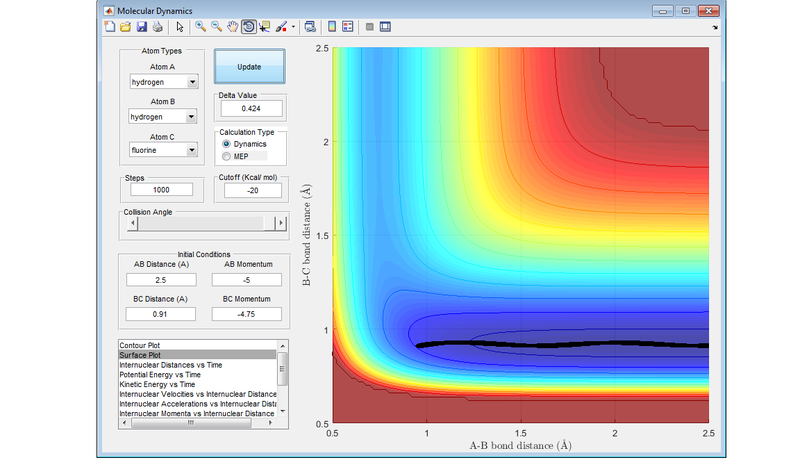Select the MEP calculation type
The height and width of the screenshot is (460, 800).
[x=227, y=156]
